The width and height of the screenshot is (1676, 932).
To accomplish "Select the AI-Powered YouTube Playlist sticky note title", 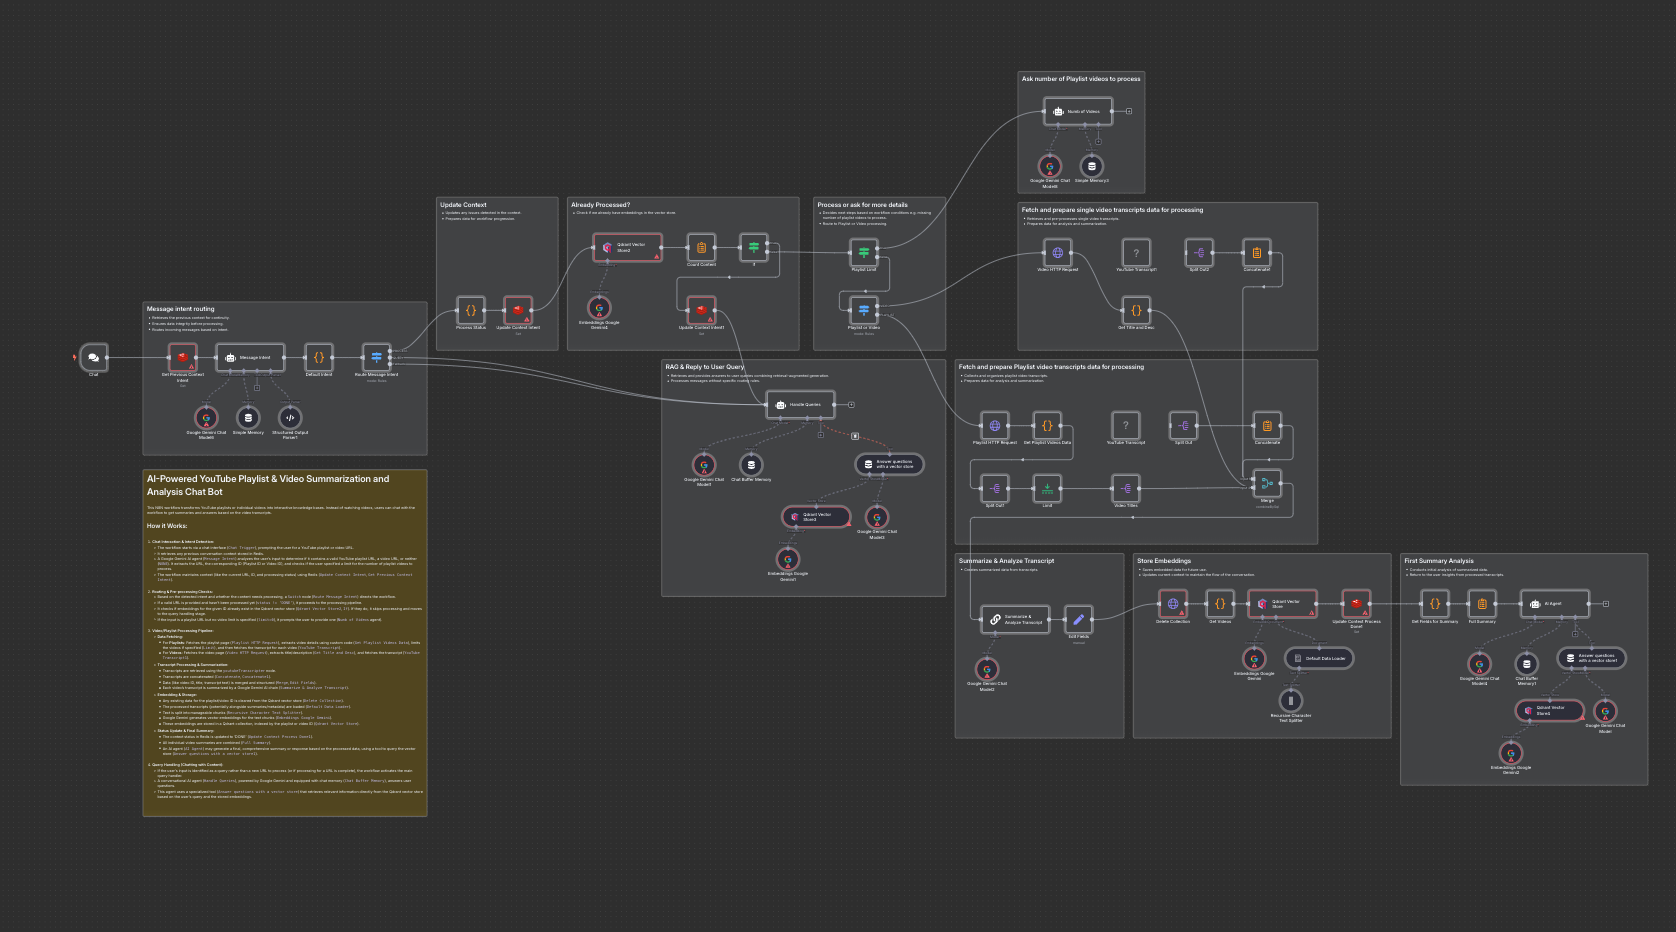I will coord(268,485).
